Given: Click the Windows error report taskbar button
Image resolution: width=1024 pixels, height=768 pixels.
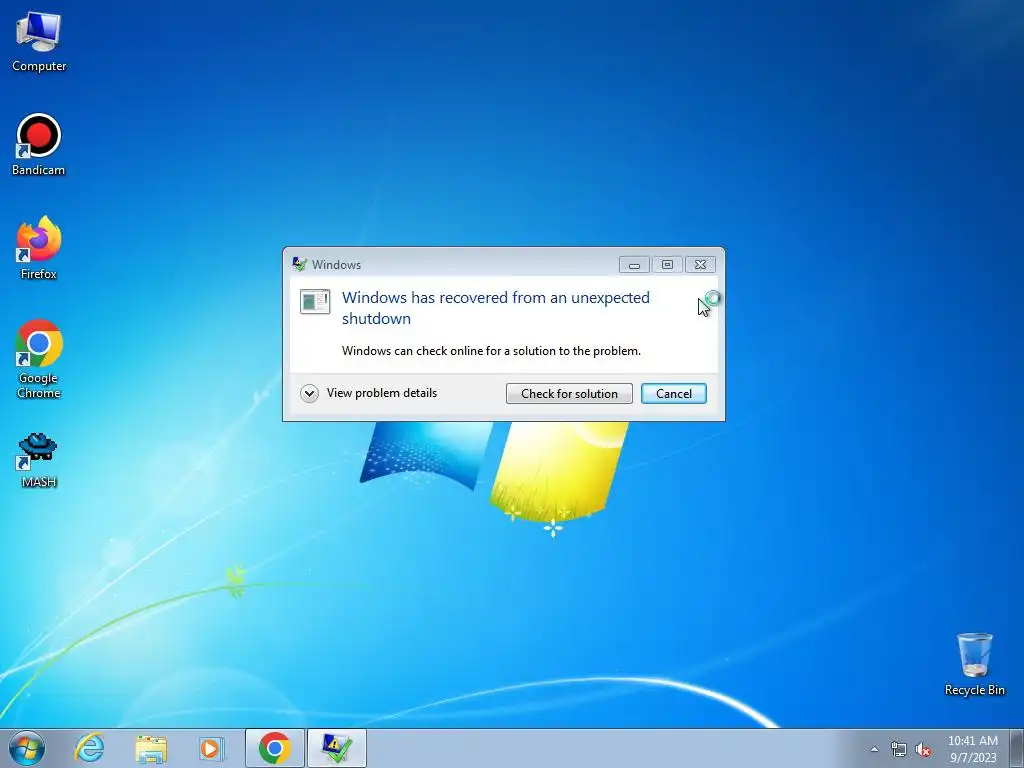Looking at the screenshot, I should (336, 748).
